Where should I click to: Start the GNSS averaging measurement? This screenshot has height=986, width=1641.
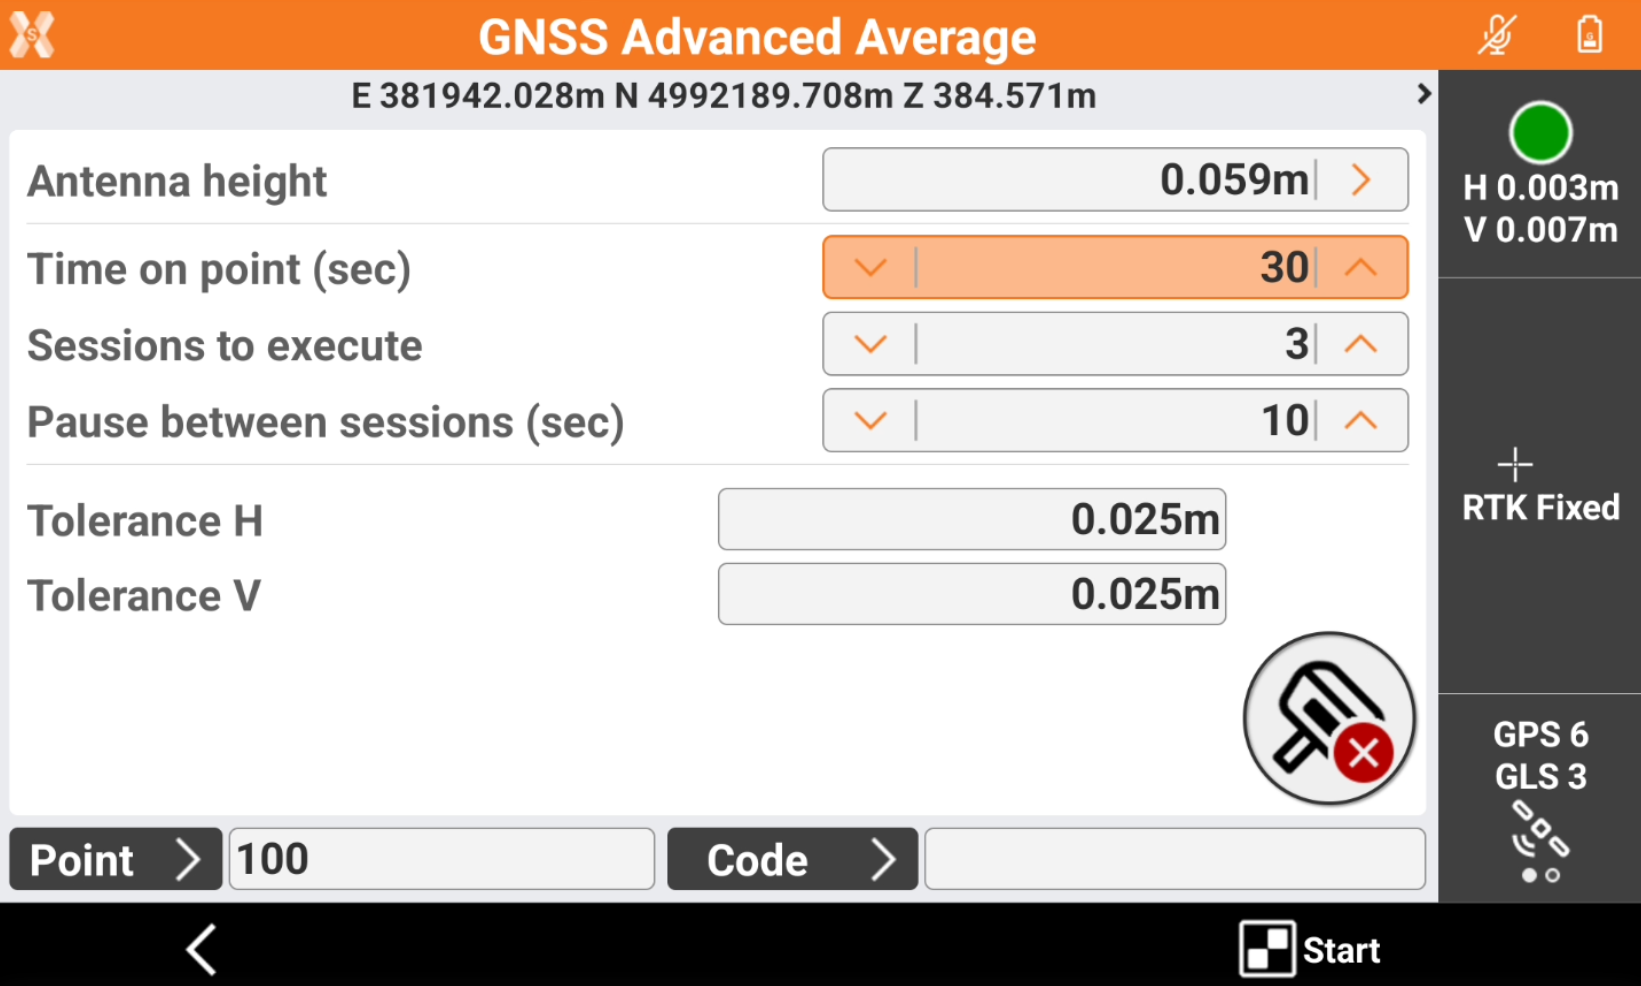click(1310, 949)
